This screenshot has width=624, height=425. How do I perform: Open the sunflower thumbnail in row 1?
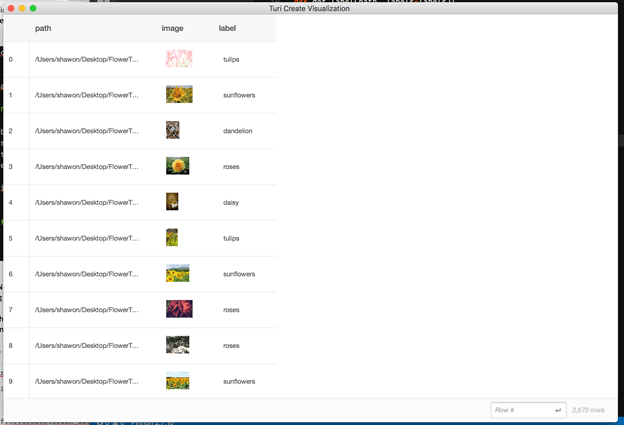179,94
